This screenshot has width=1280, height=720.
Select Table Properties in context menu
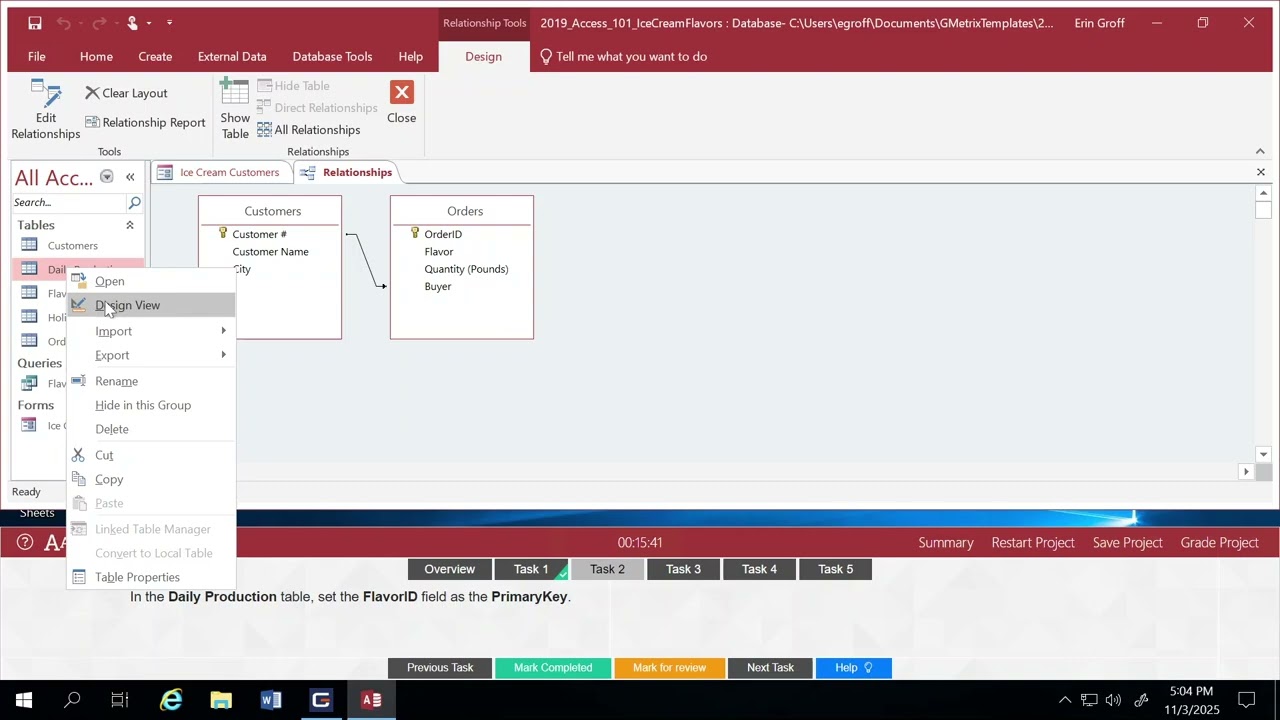click(152, 577)
